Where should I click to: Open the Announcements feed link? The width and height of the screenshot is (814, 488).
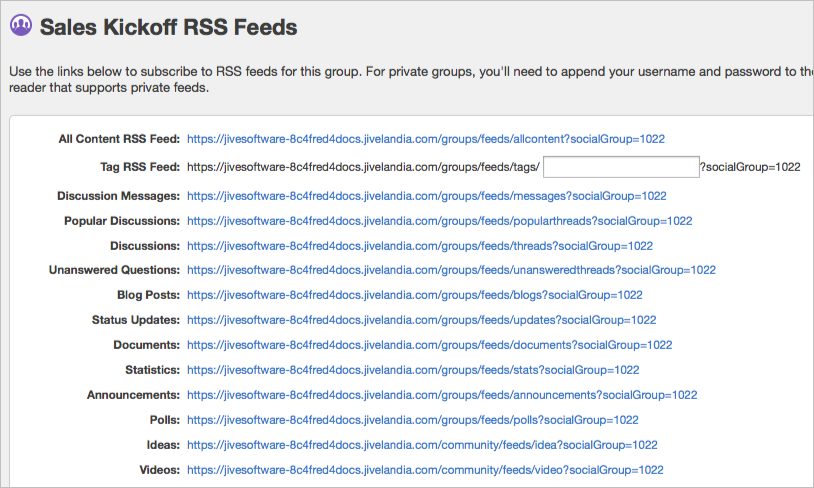(442, 395)
